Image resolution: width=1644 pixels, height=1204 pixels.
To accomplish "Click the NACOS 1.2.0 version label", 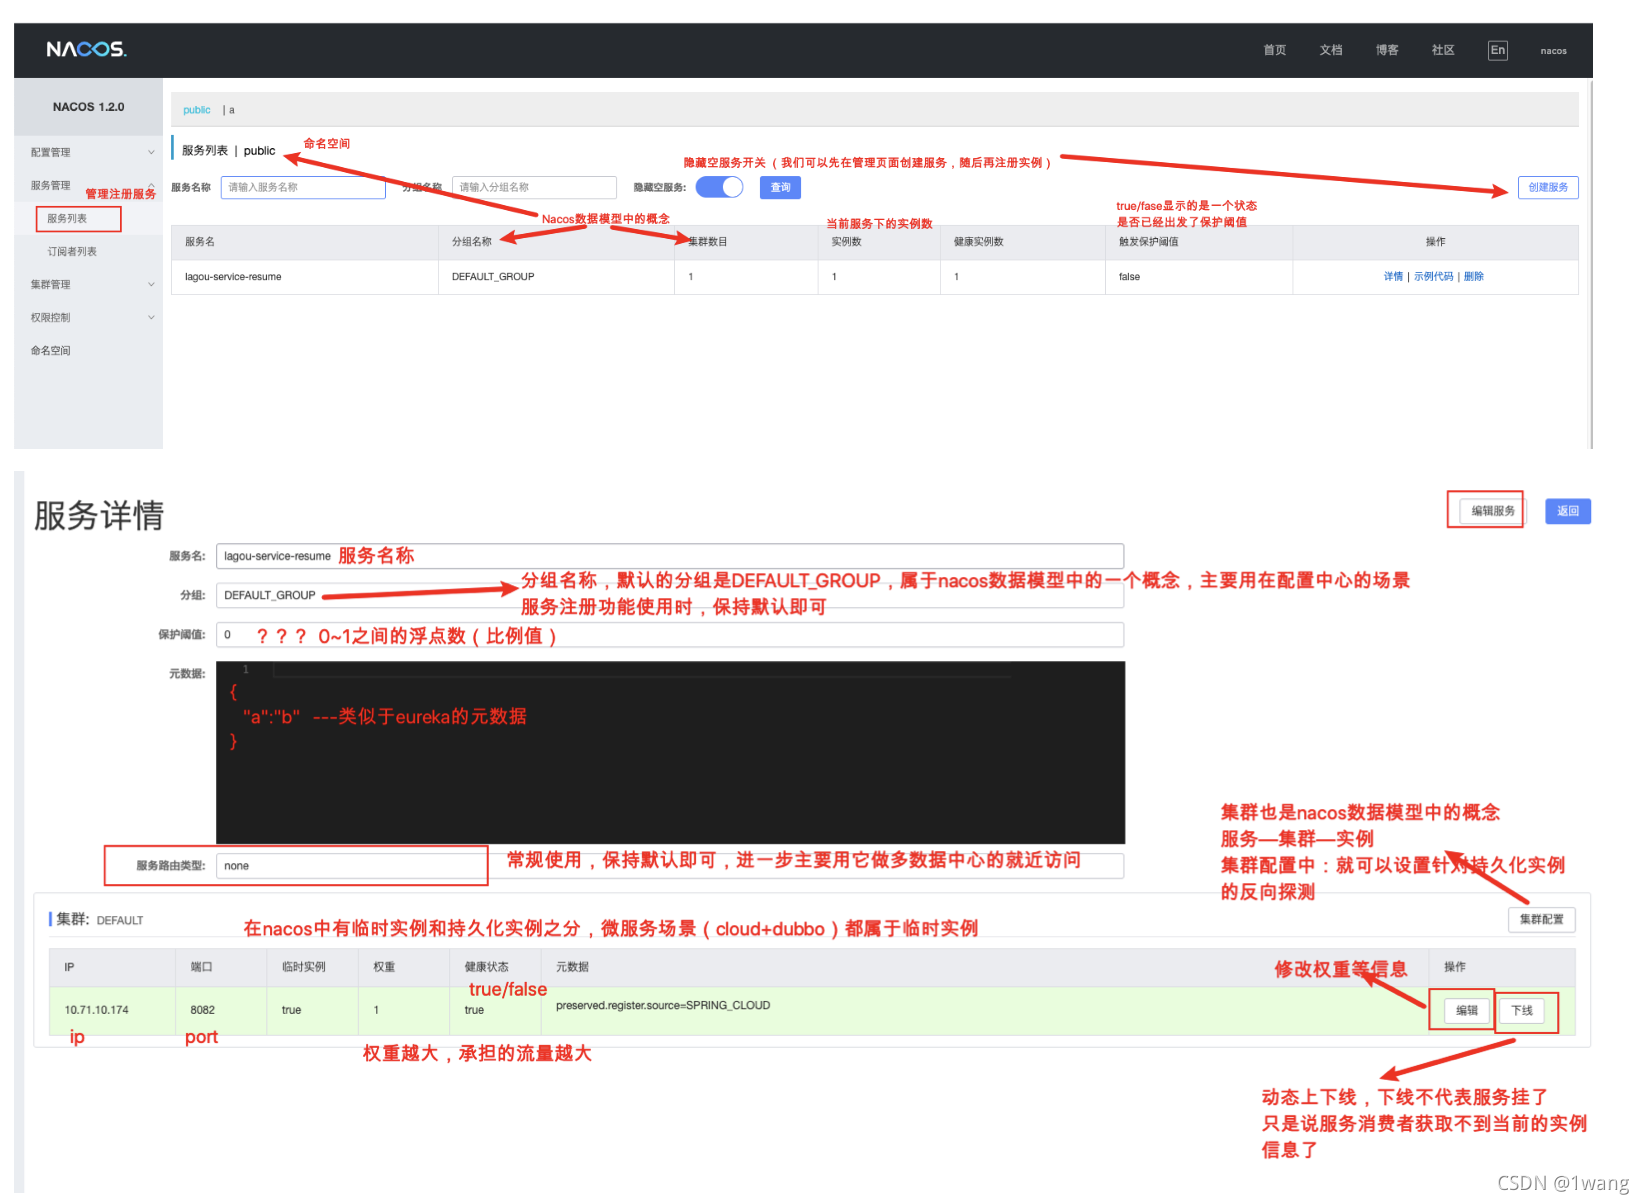I will tap(89, 107).
